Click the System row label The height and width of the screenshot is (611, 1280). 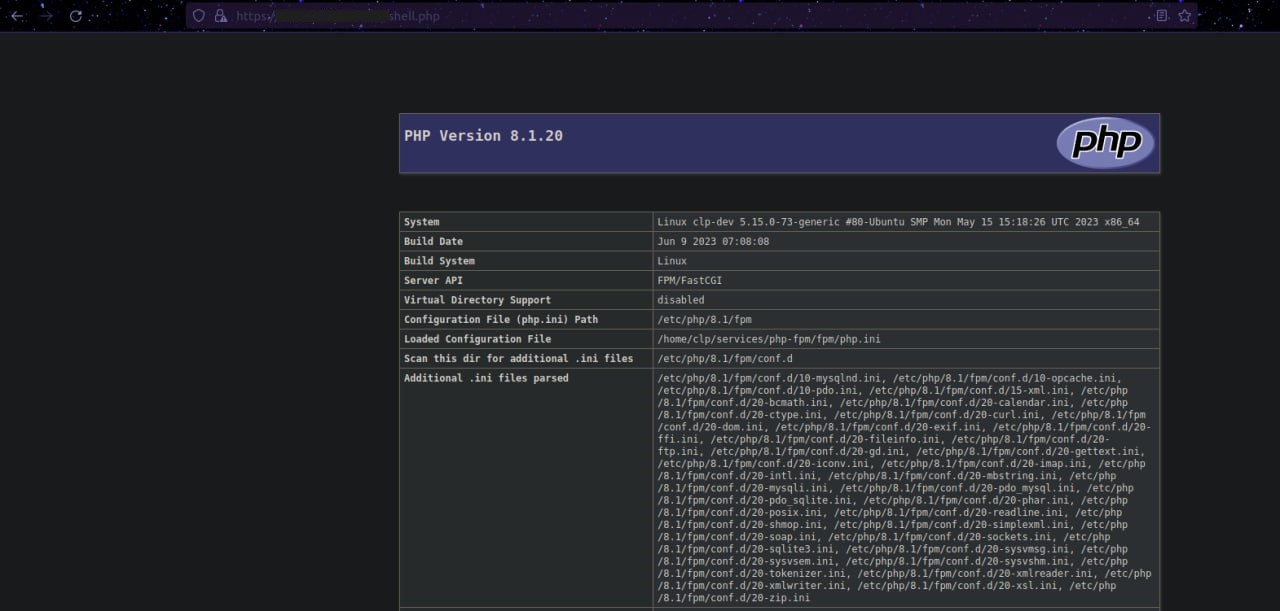click(422, 222)
